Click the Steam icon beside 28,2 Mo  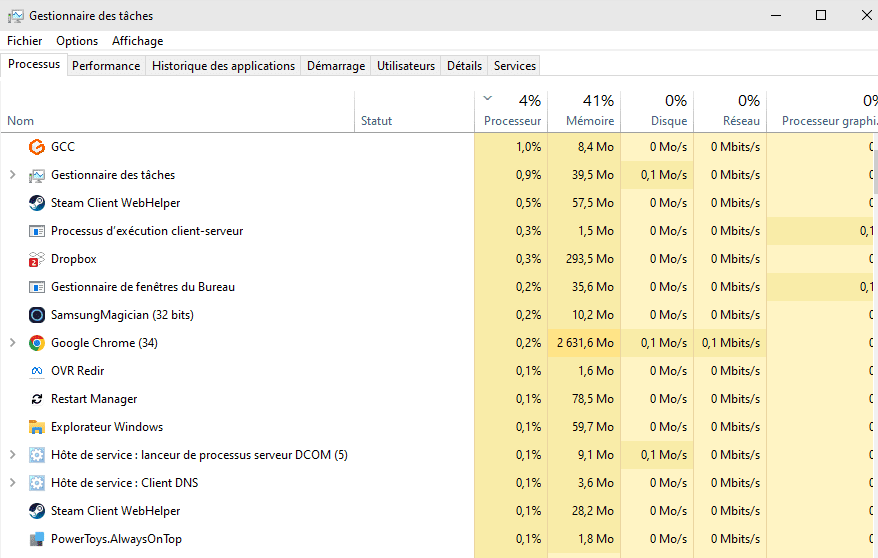click(x=37, y=510)
